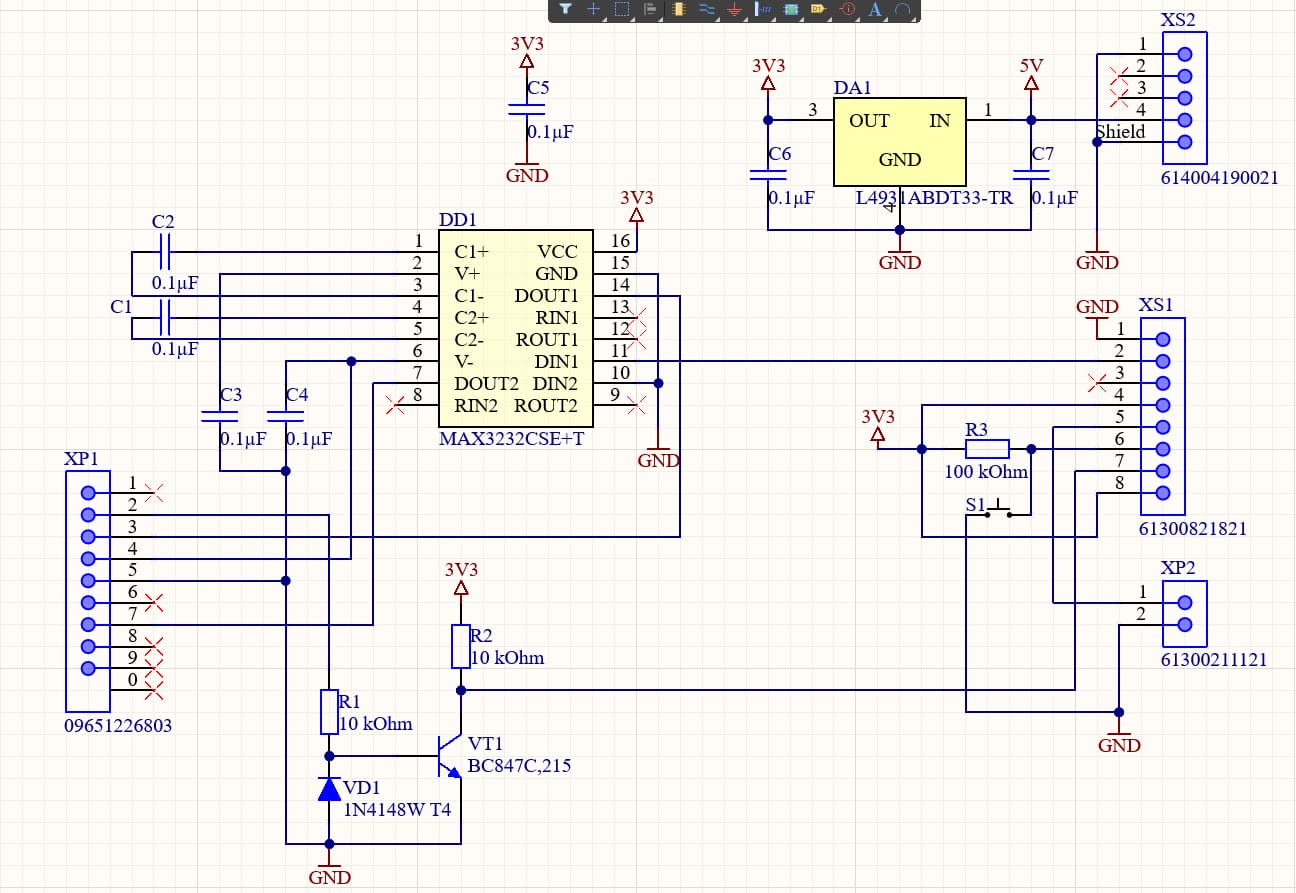The height and width of the screenshot is (893, 1296).
Task: Select the text string tool
Action: point(875,10)
